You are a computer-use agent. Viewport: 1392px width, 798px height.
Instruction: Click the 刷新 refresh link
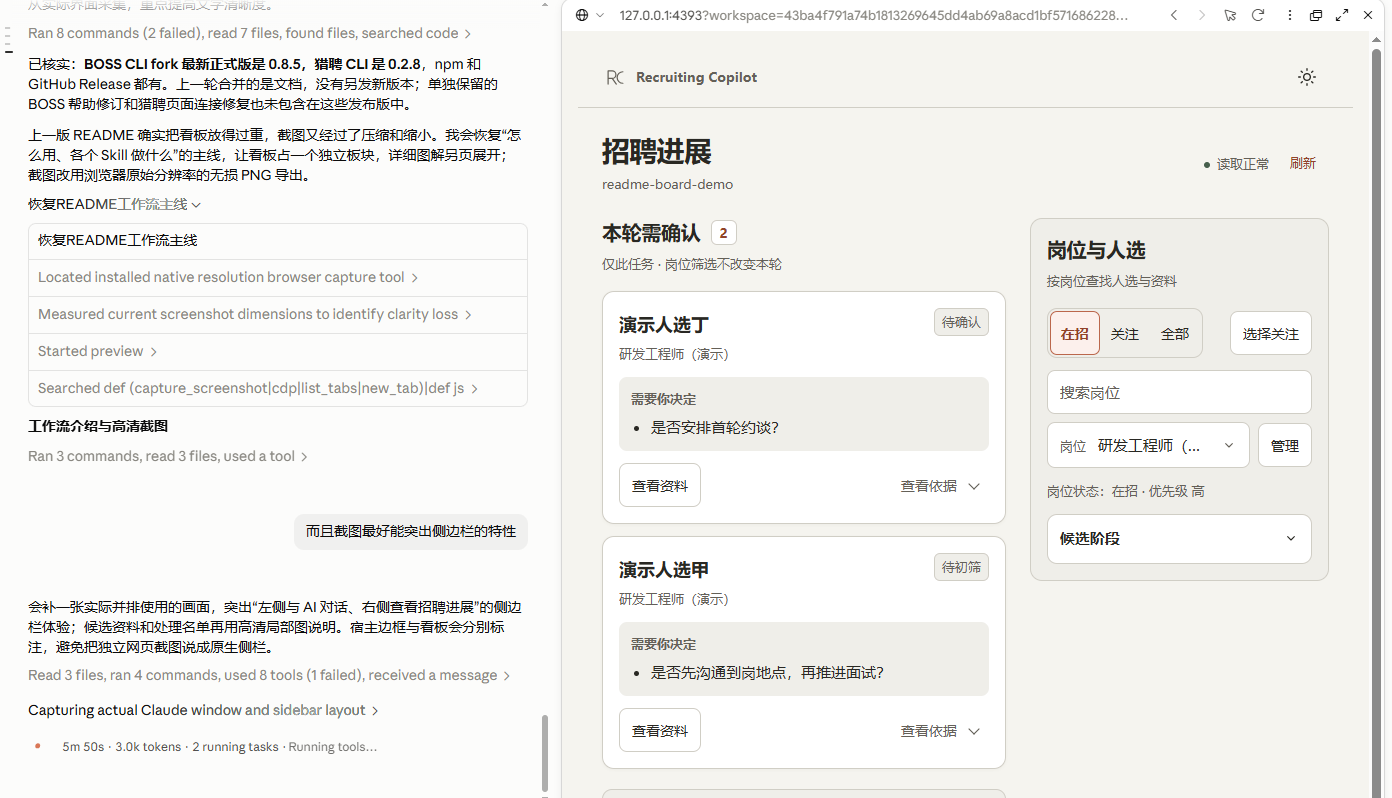tap(1303, 164)
